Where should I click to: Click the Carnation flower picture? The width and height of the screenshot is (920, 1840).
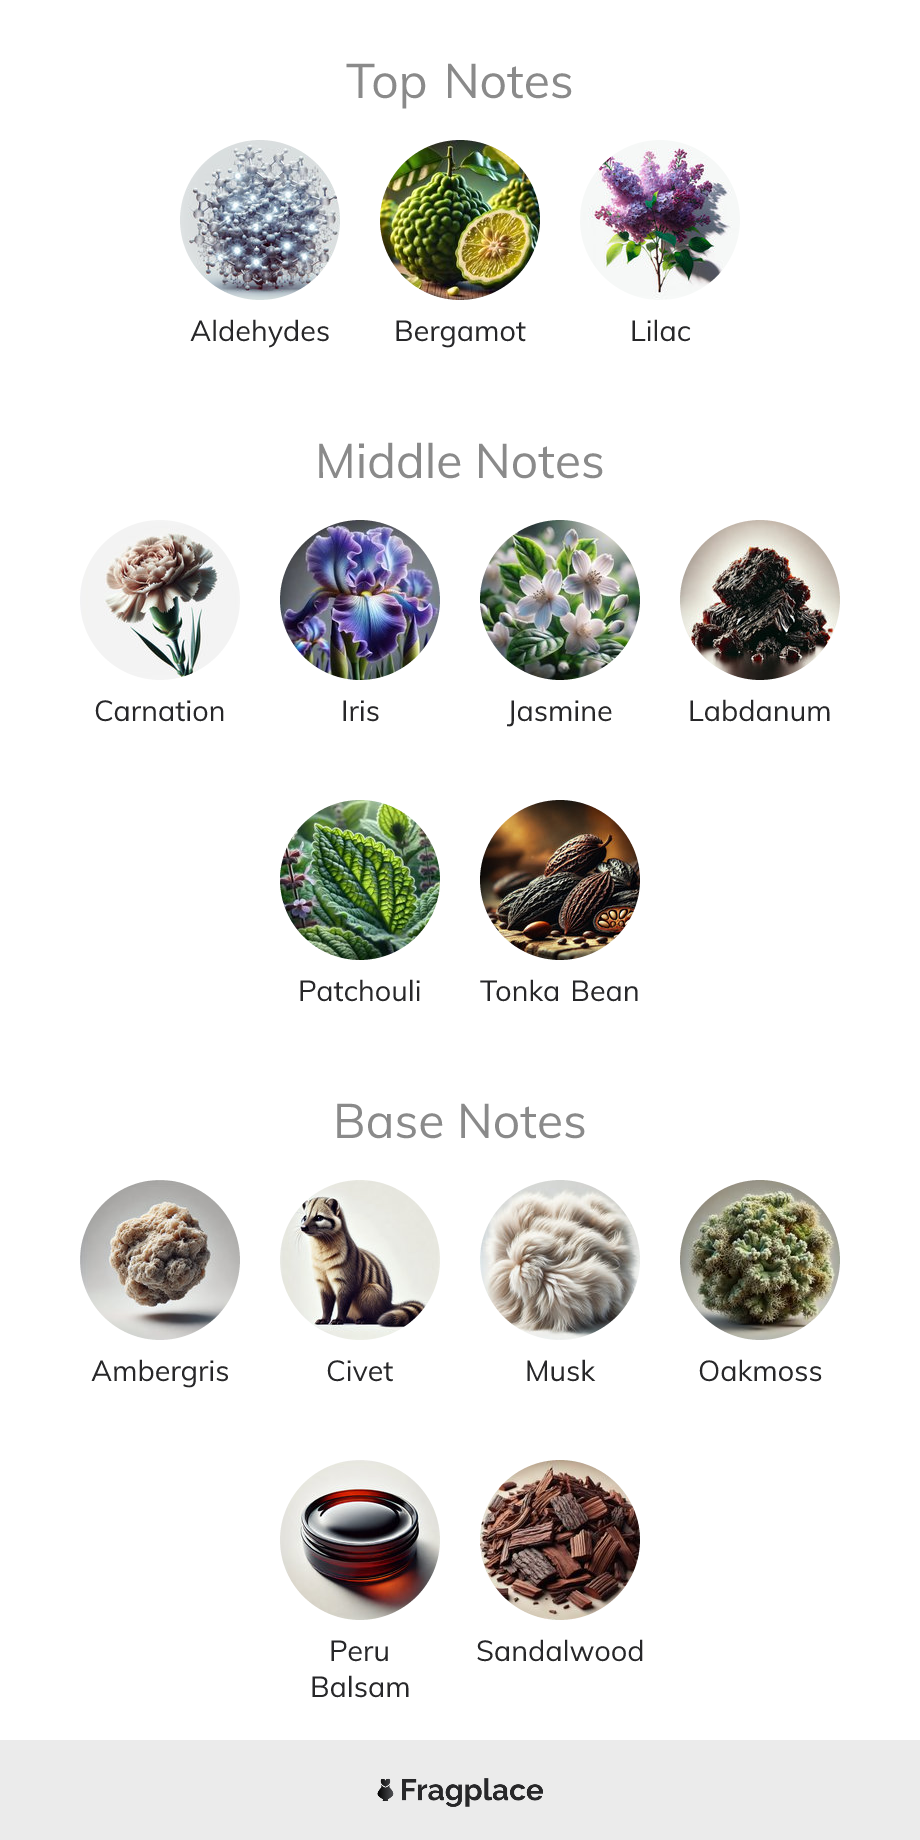(x=160, y=600)
